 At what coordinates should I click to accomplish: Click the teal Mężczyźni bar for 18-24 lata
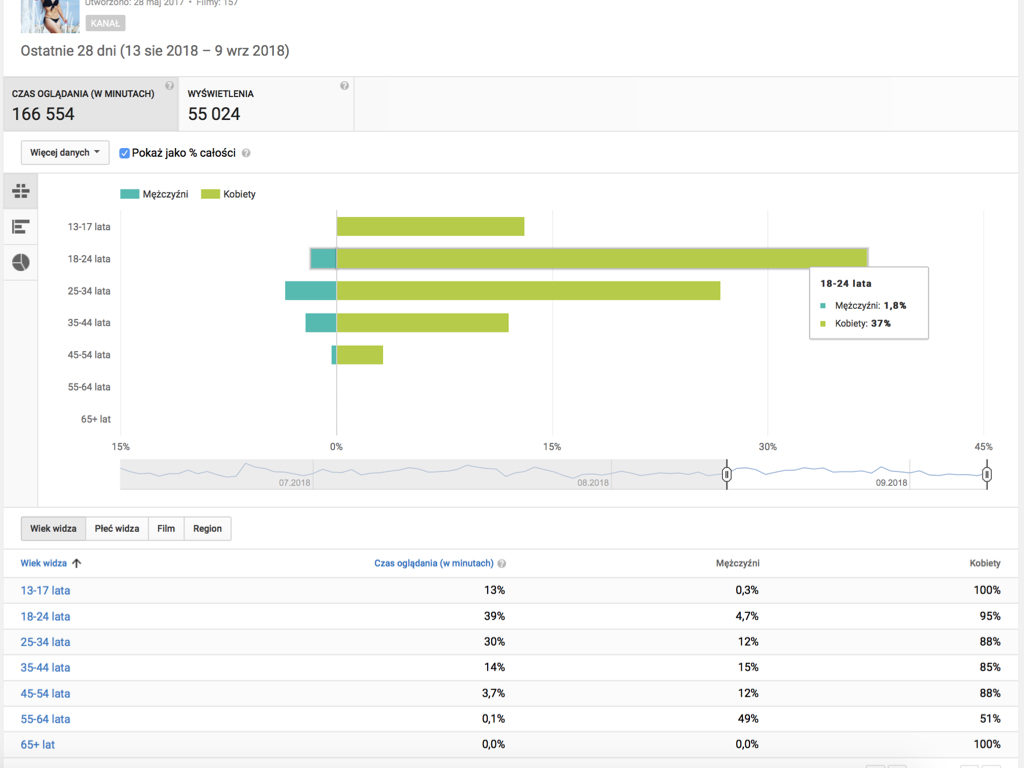click(323, 259)
